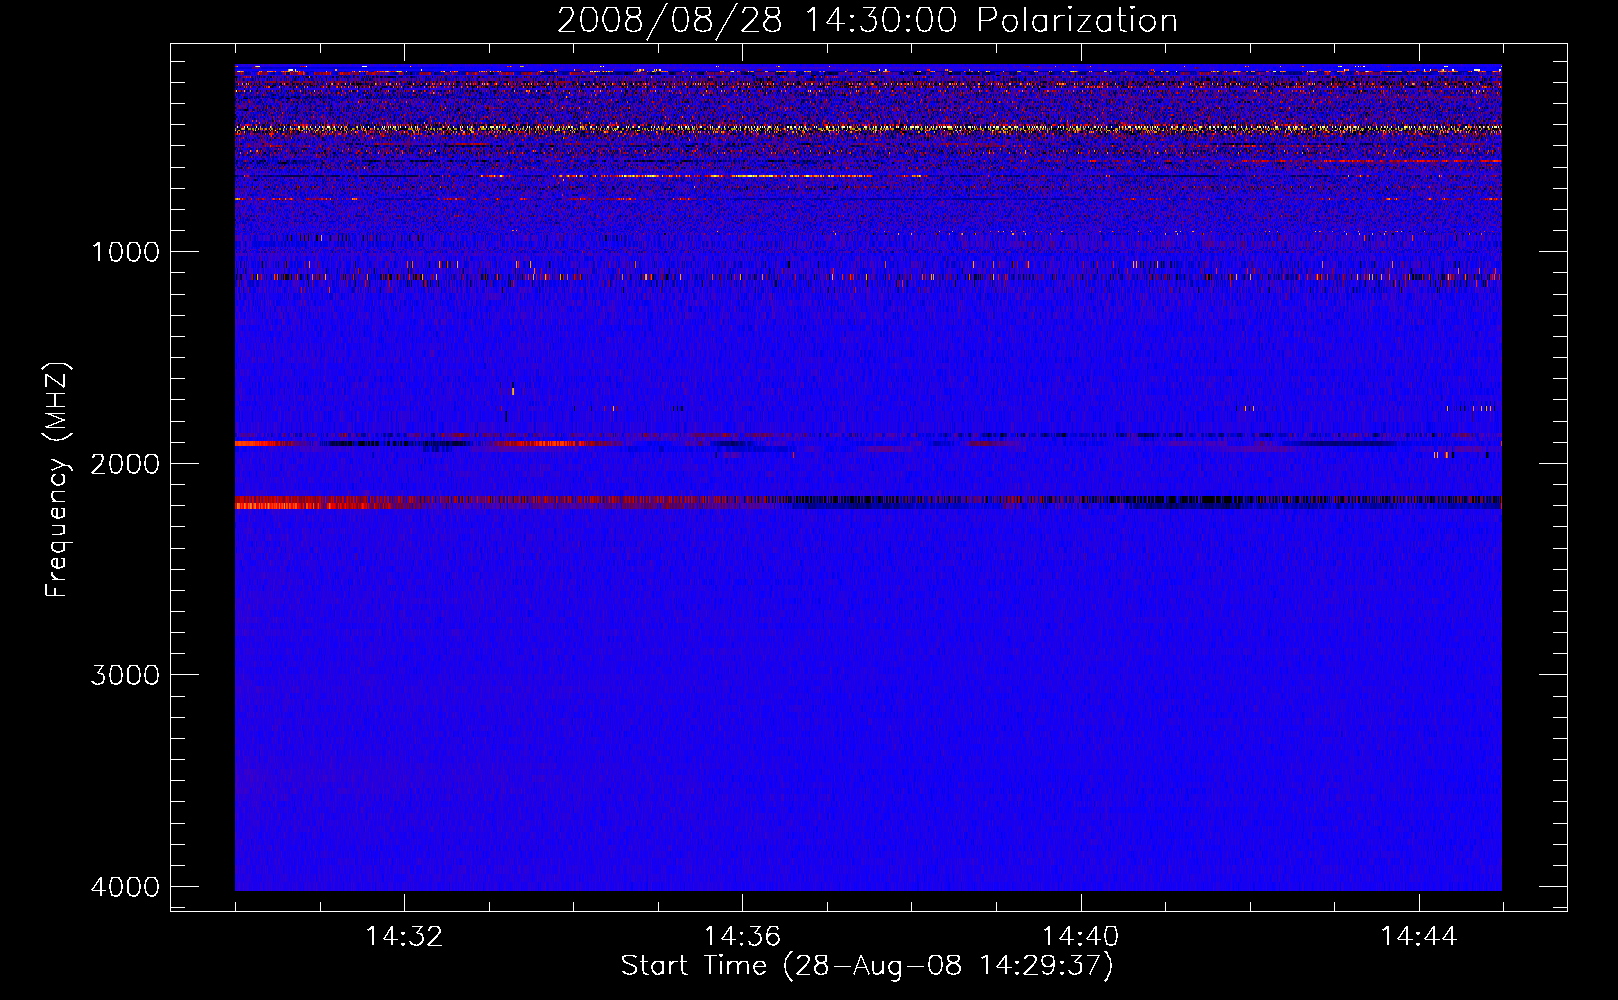Click the 4000 frequency tick label

[125, 887]
